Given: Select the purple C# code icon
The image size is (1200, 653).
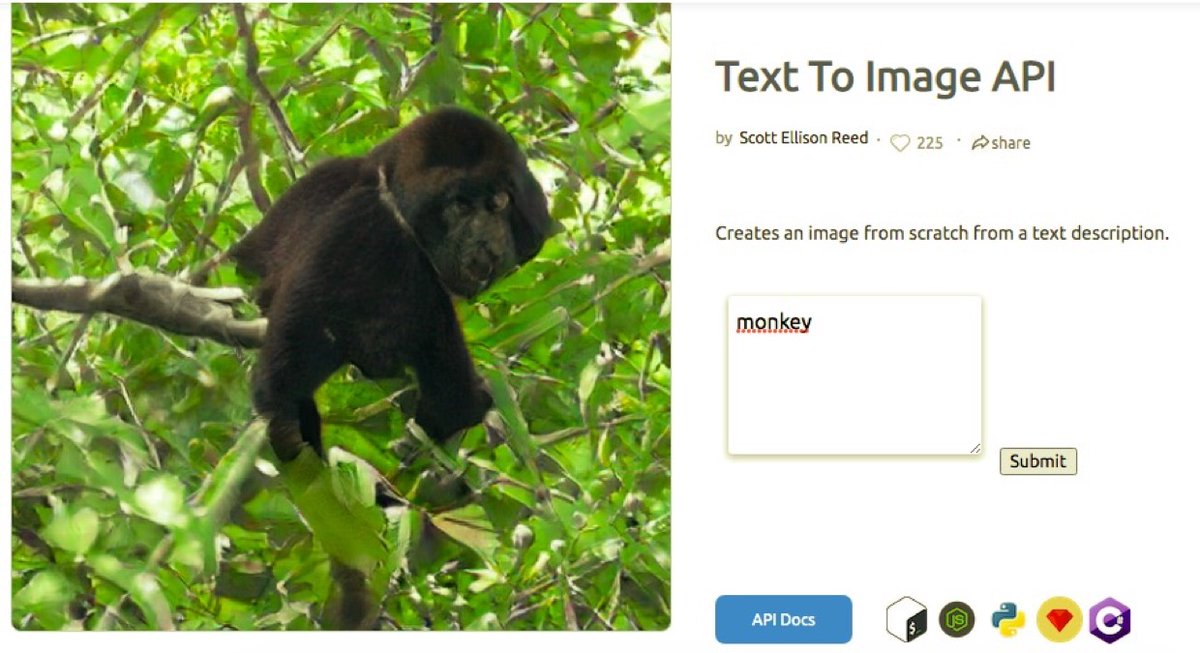Looking at the screenshot, I should coord(1110,620).
